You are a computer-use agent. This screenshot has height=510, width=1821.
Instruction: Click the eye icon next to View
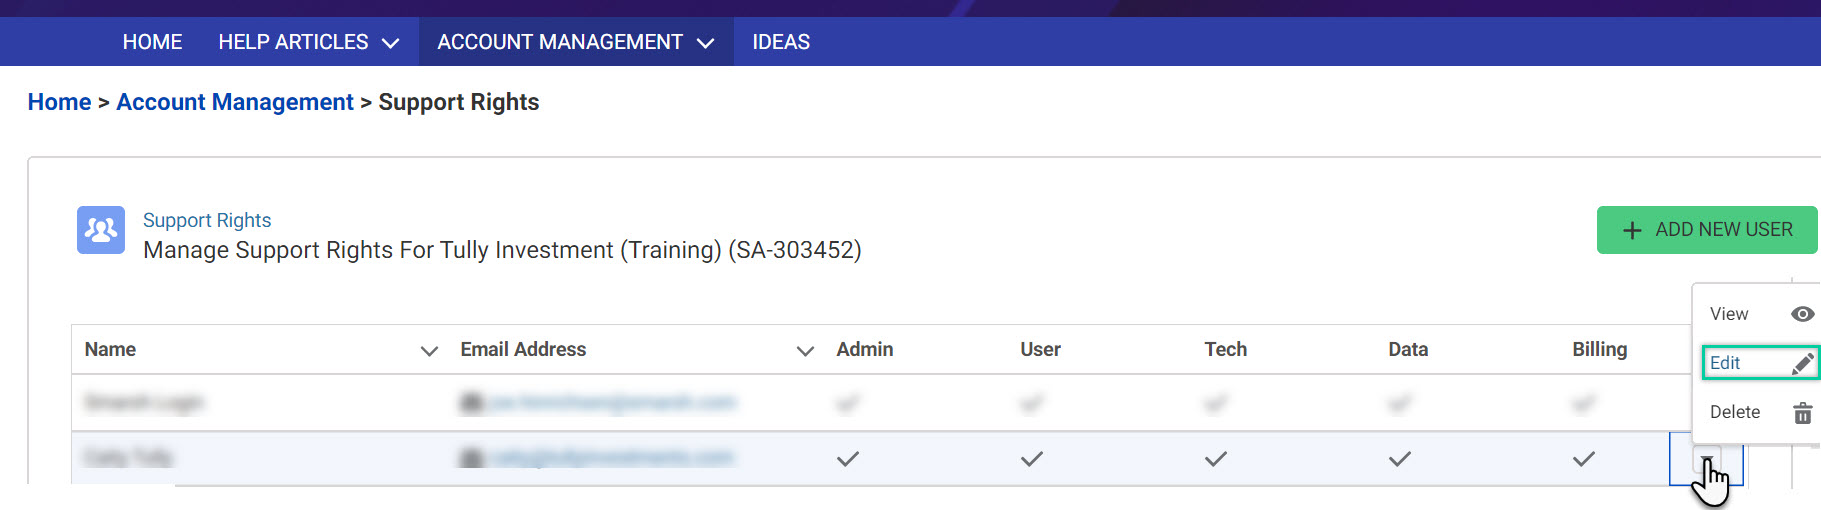point(1802,314)
